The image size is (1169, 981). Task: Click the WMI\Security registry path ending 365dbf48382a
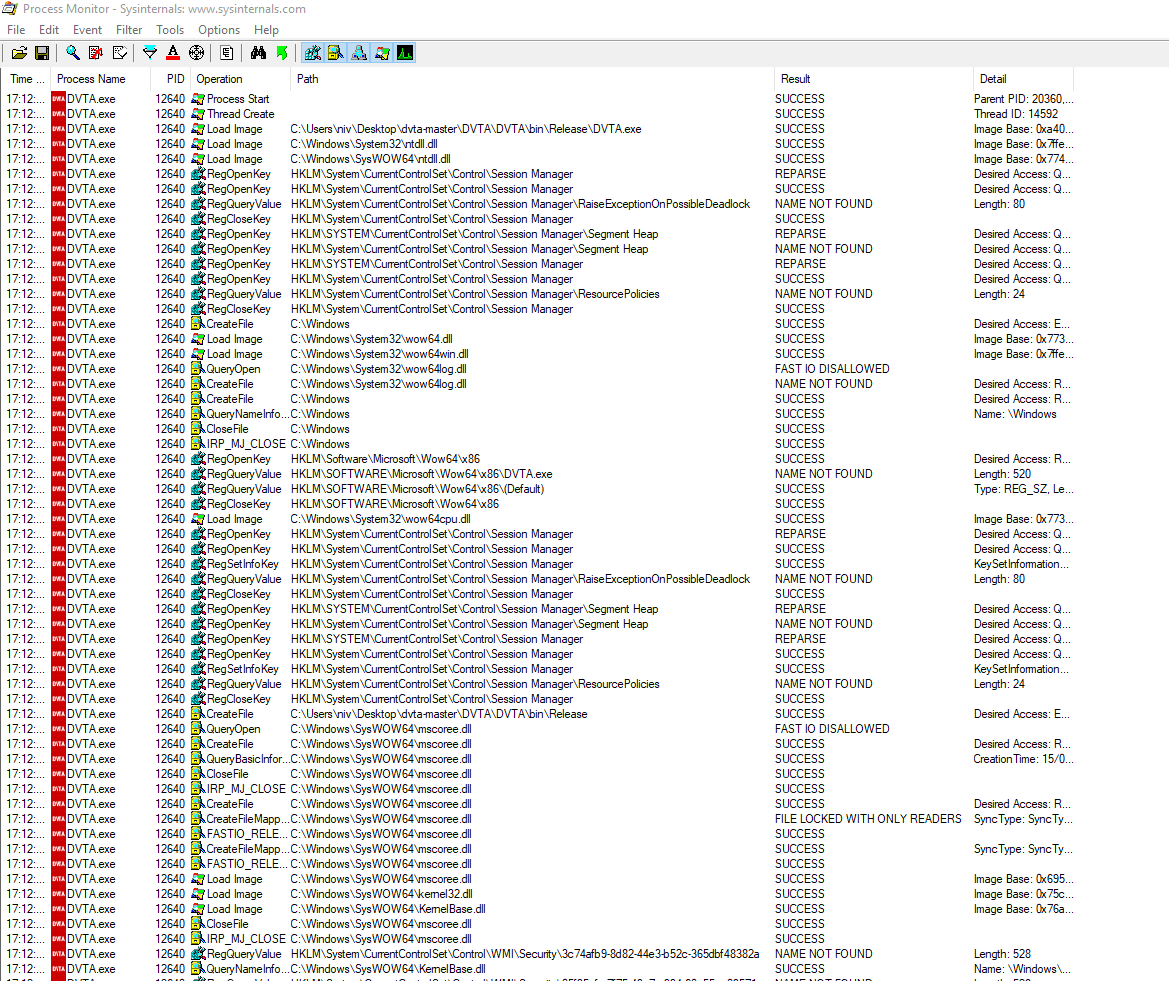point(525,954)
